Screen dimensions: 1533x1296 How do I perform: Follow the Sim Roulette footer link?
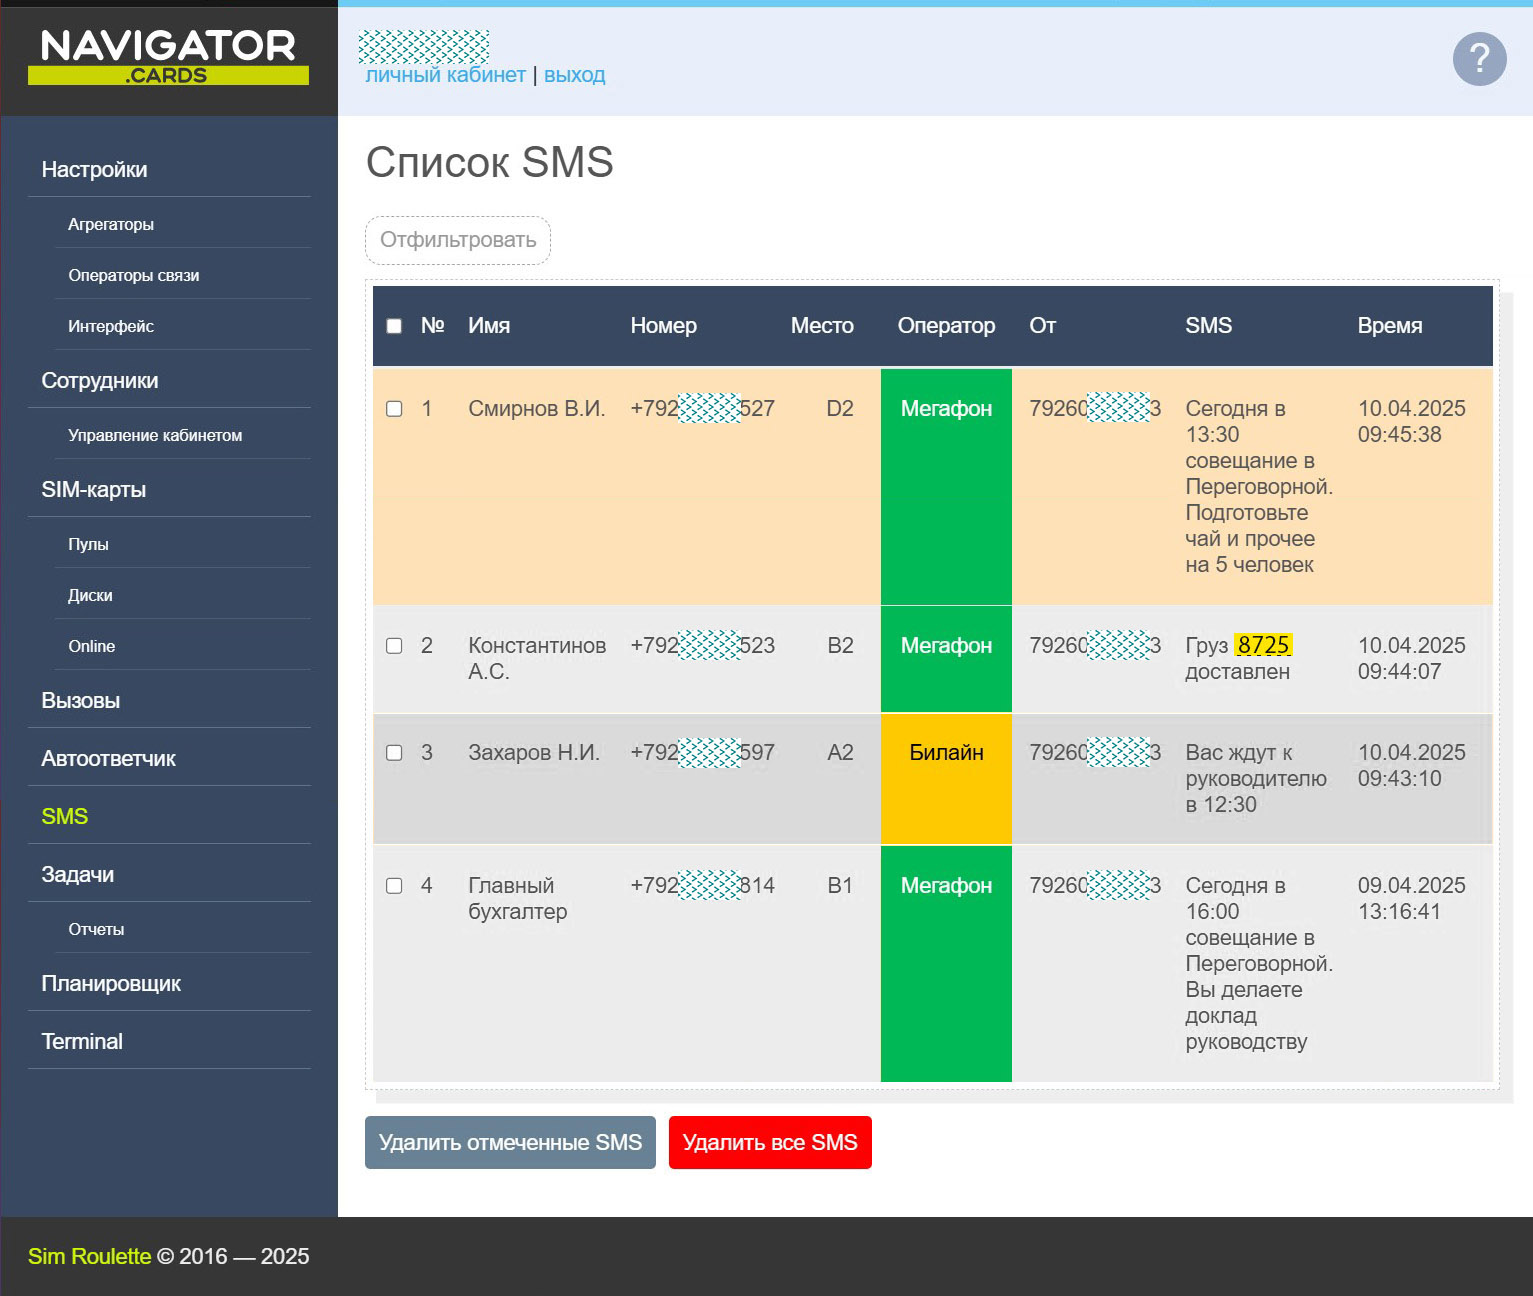[89, 1257]
